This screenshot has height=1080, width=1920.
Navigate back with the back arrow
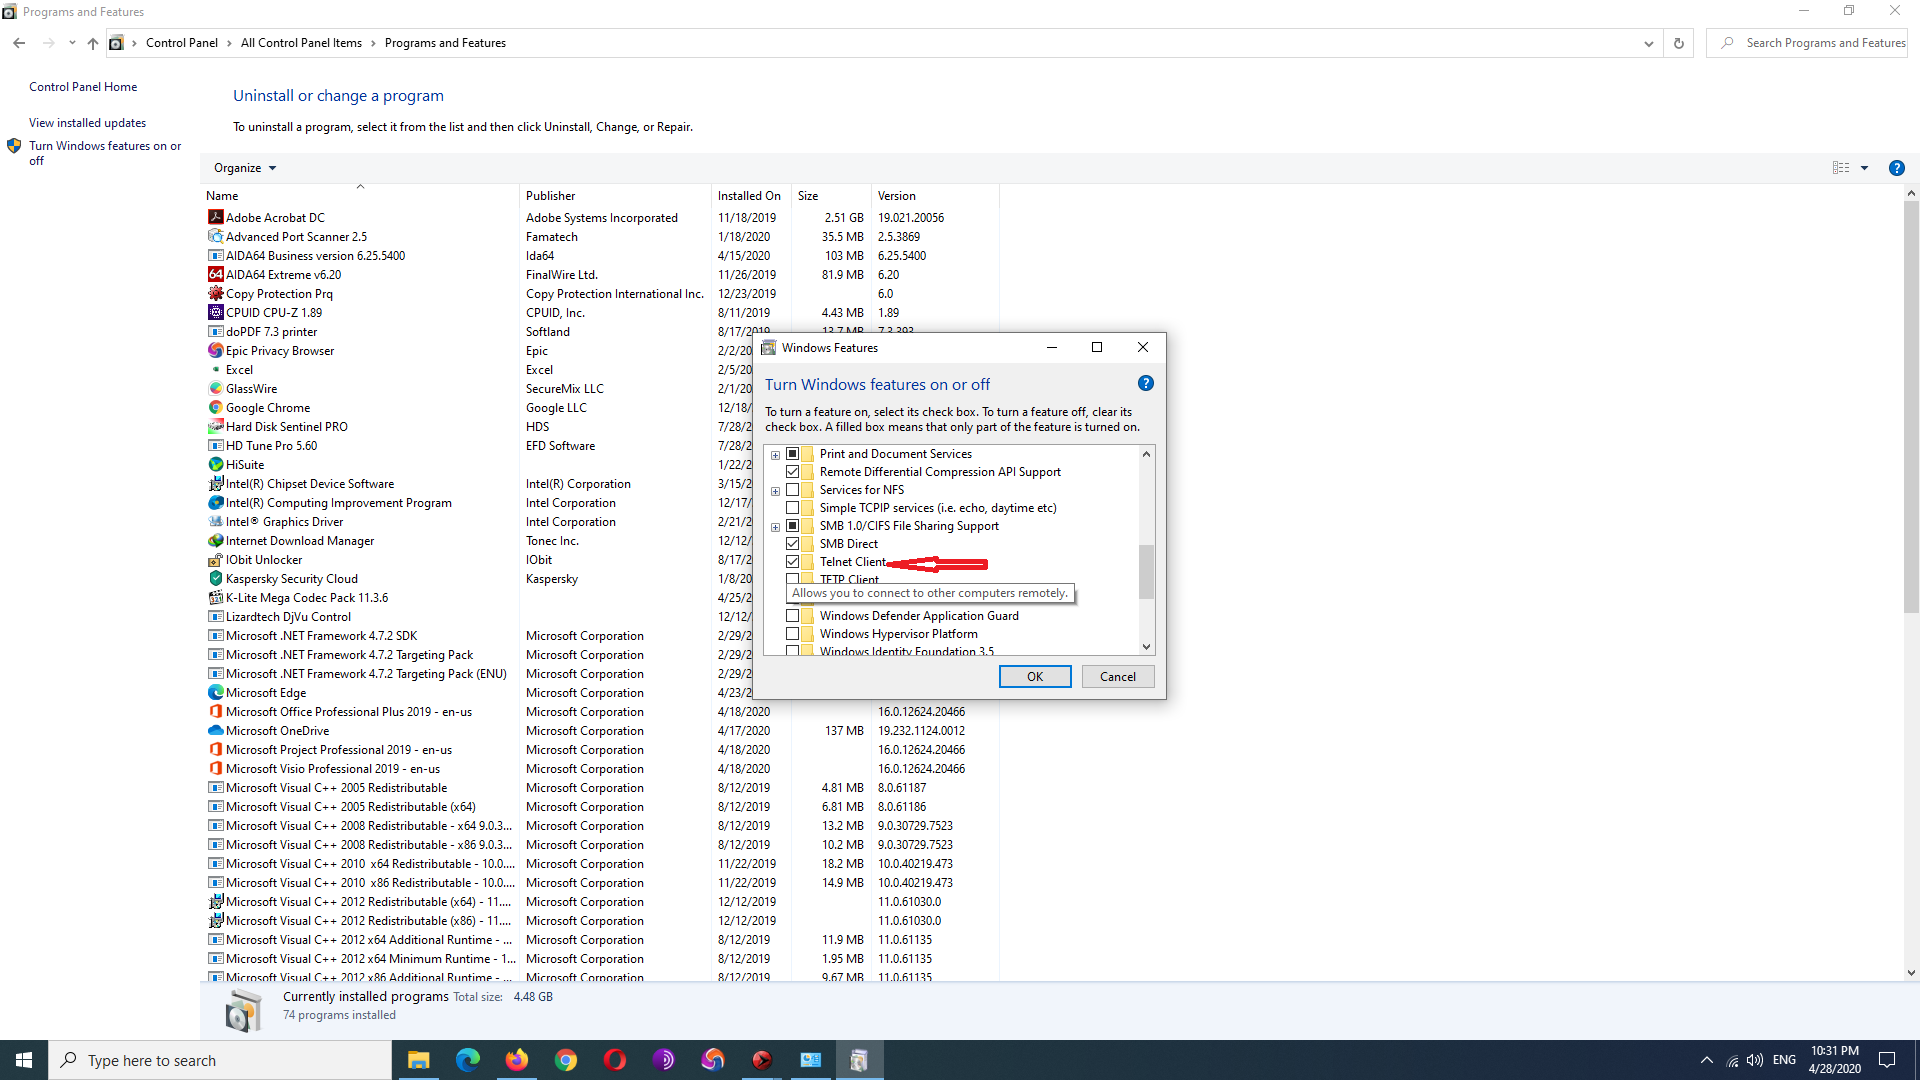coord(19,43)
